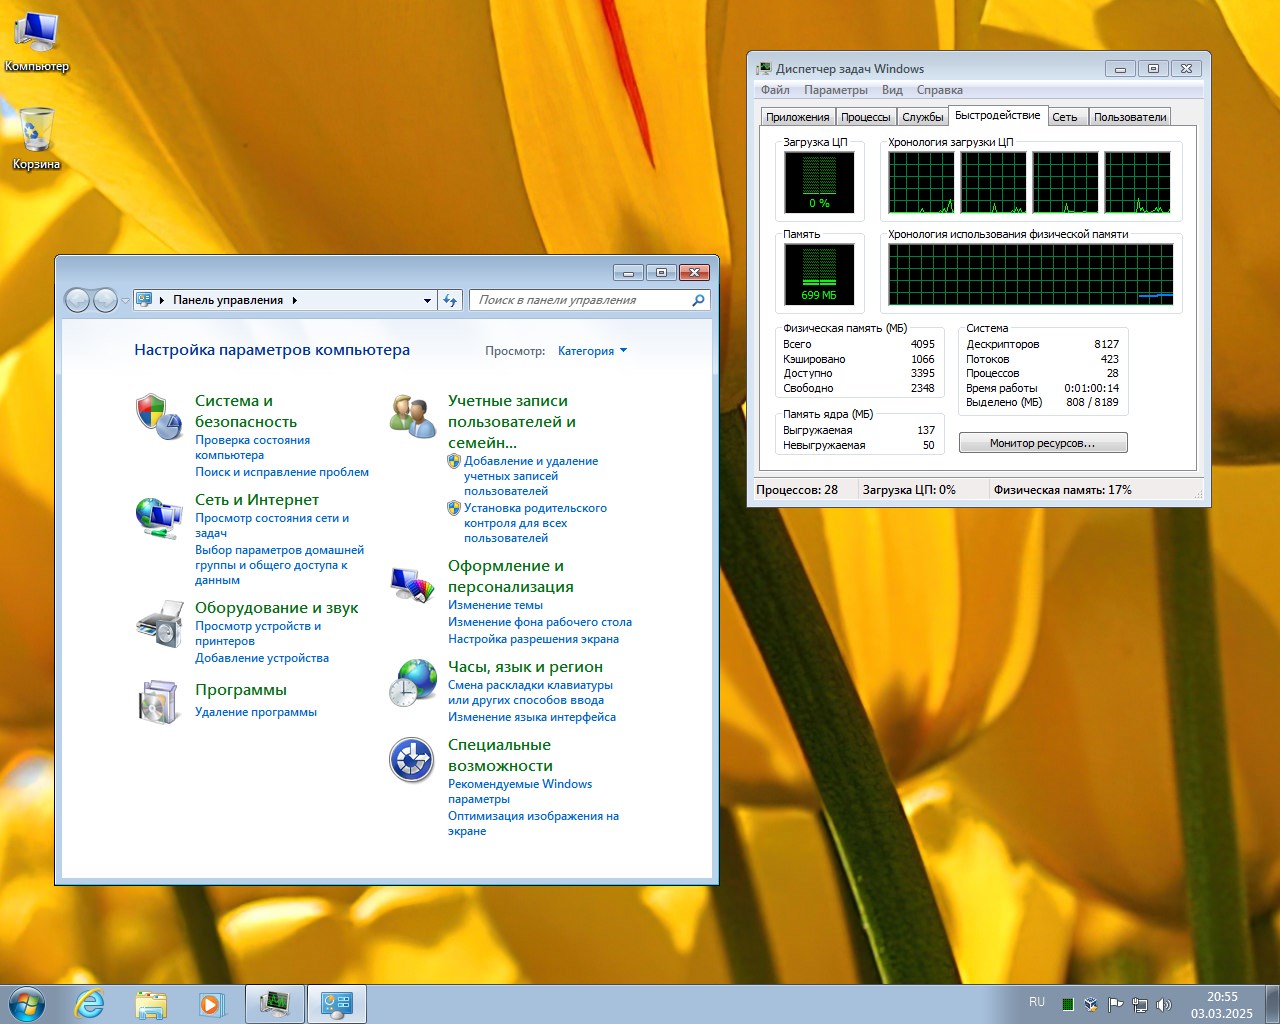The height and width of the screenshot is (1024, 1280).
Task: Click the Монитор ресурсов button
Action: click(1042, 443)
